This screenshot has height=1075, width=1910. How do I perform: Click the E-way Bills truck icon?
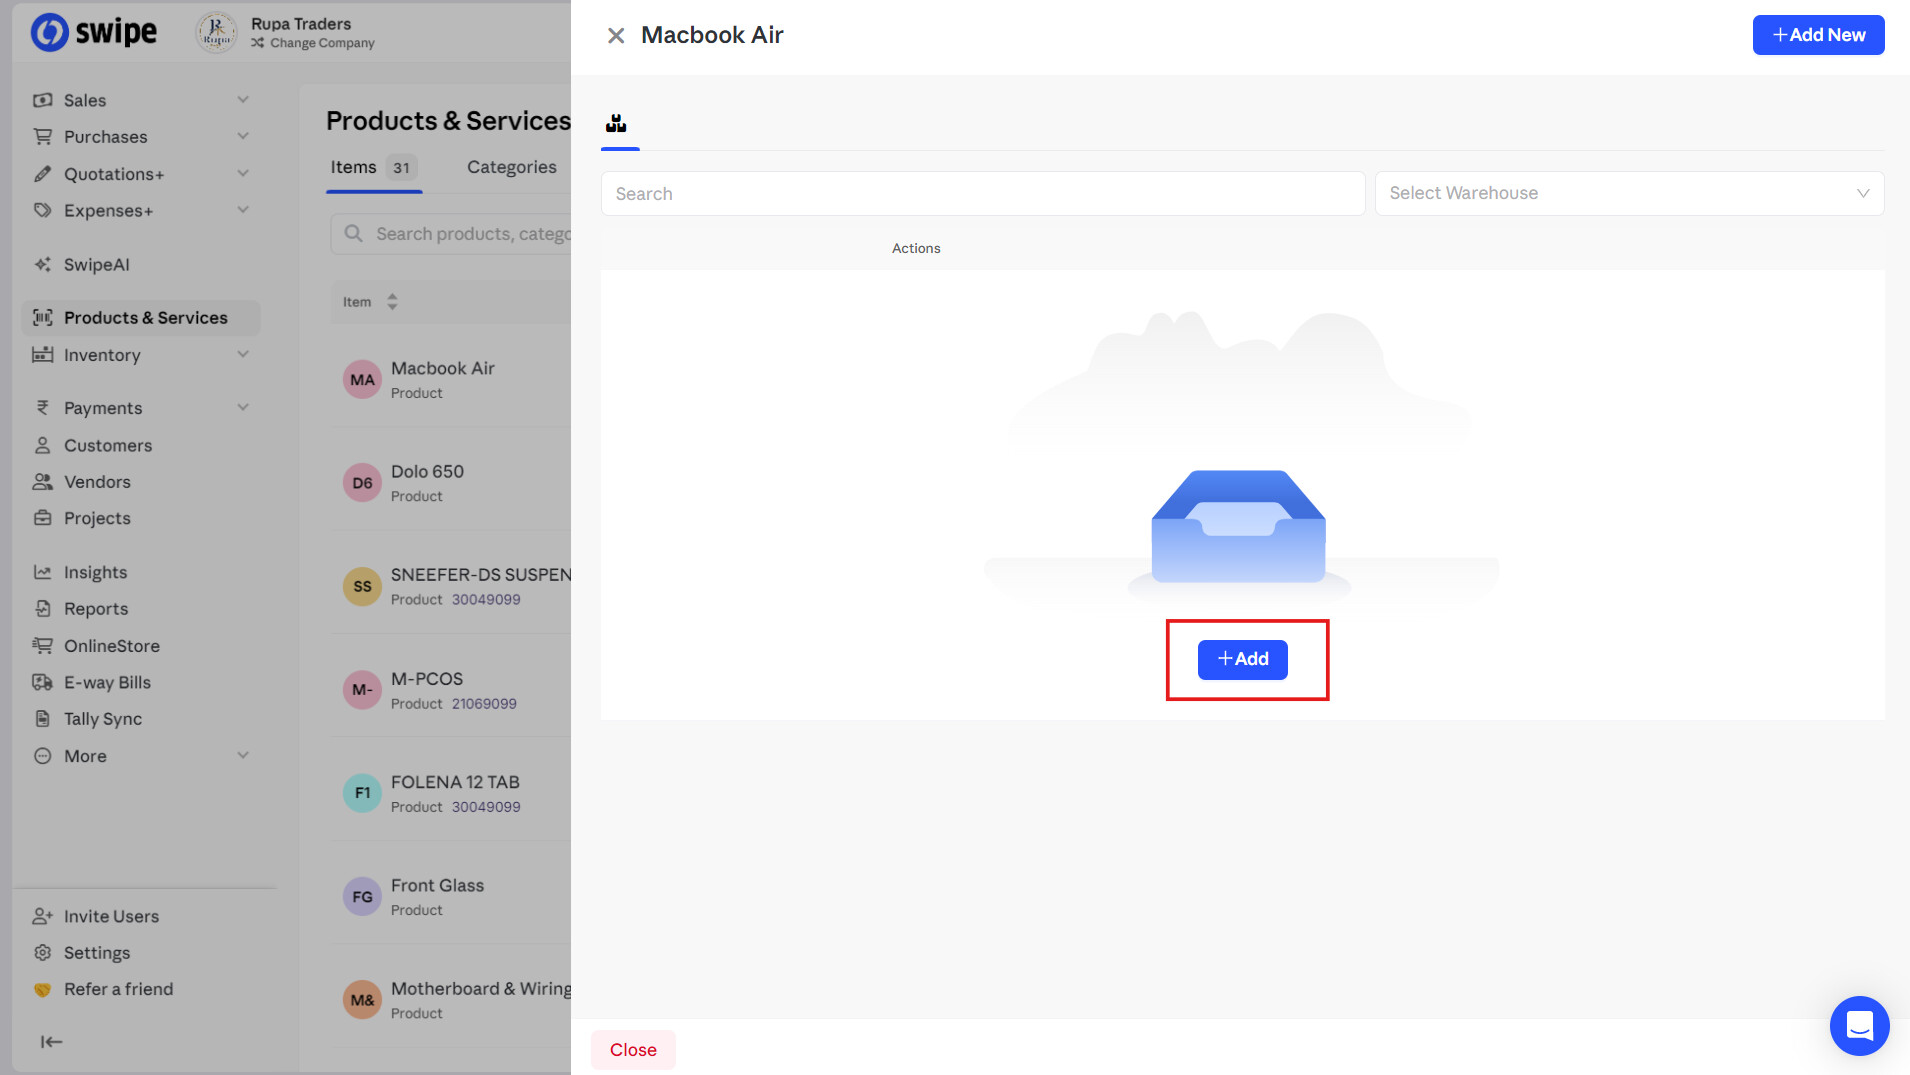click(42, 682)
